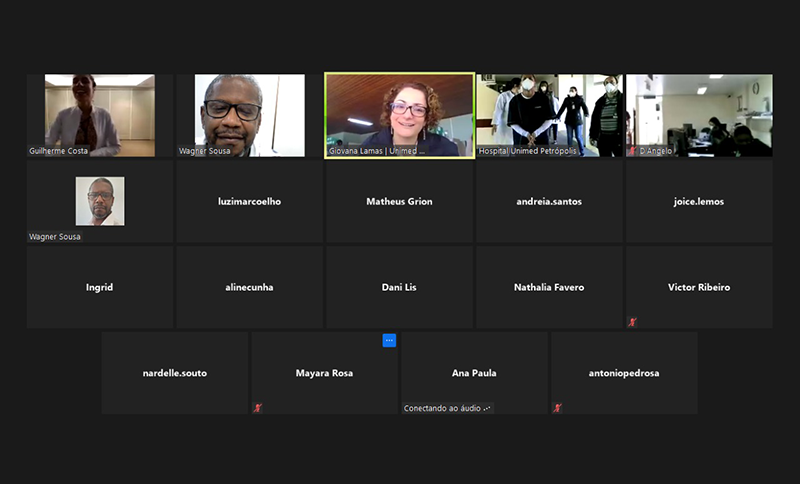Choose the joice.lemos participant tile
This screenshot has width=800, height=484.
click(x=699, y=201)
